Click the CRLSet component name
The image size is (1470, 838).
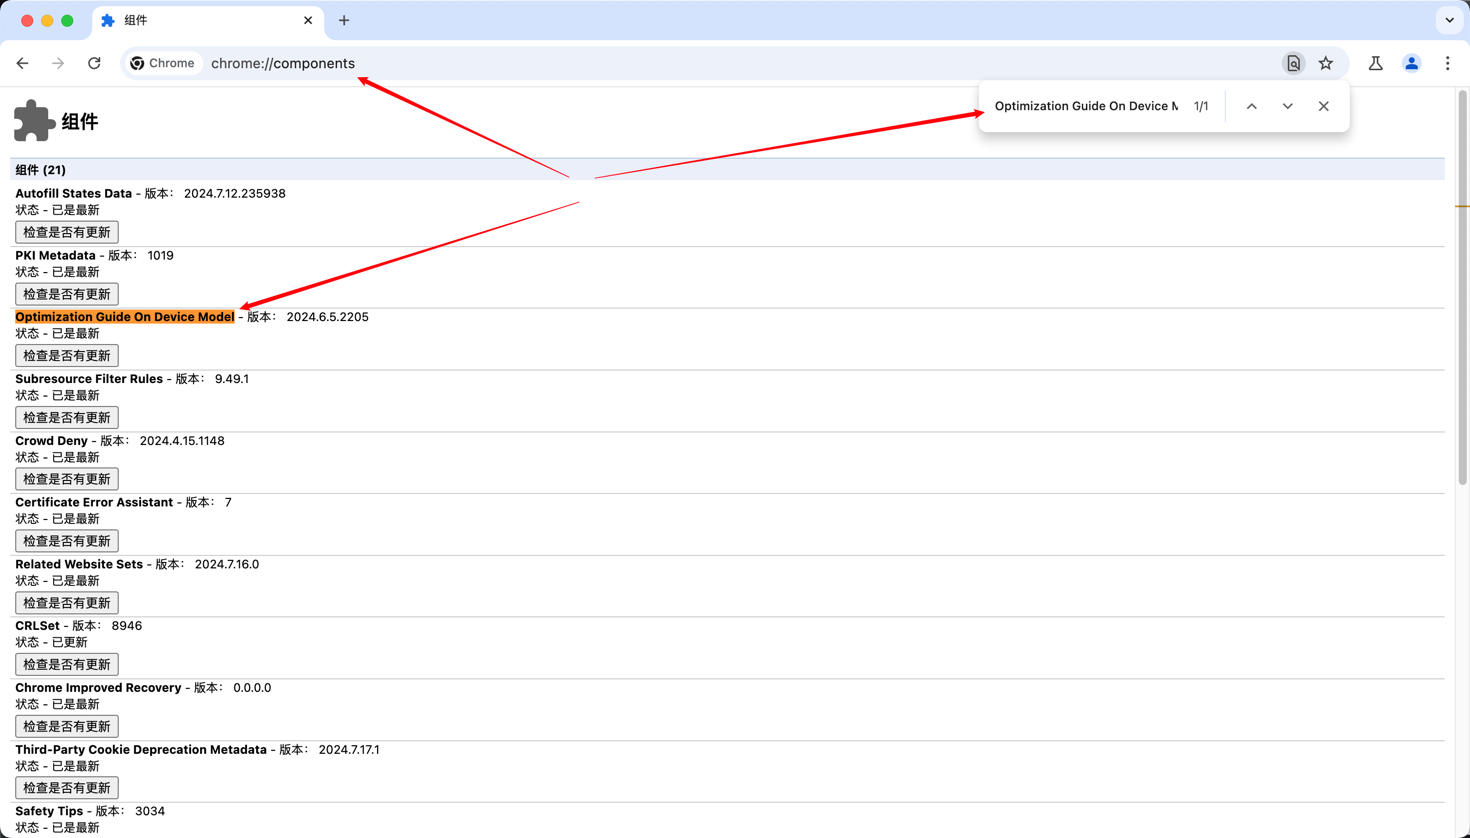click(37, 626)
